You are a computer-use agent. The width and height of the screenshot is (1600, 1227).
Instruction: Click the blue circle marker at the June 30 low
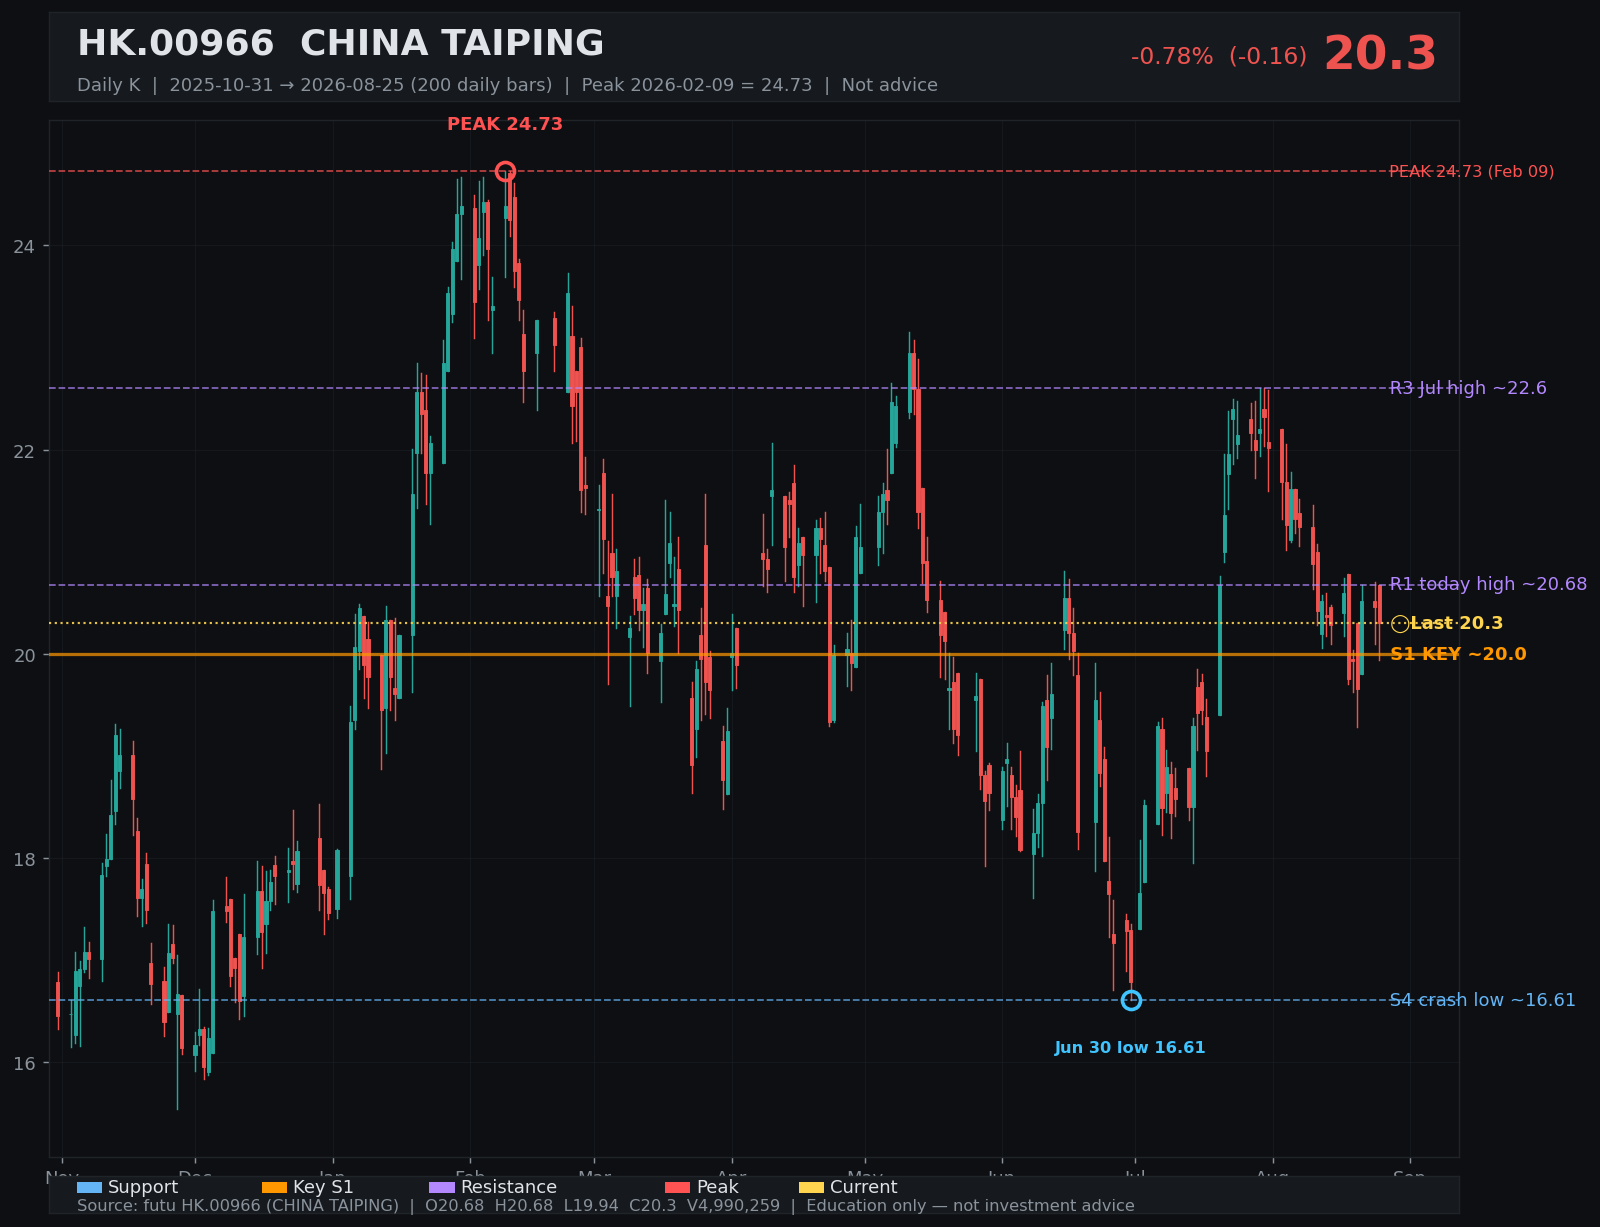point(1131,1000)
